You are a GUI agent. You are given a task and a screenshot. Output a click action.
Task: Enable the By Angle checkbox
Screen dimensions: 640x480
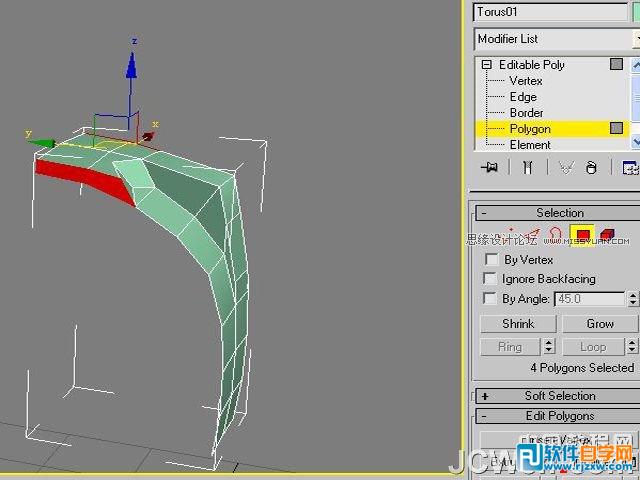point(489,298)
